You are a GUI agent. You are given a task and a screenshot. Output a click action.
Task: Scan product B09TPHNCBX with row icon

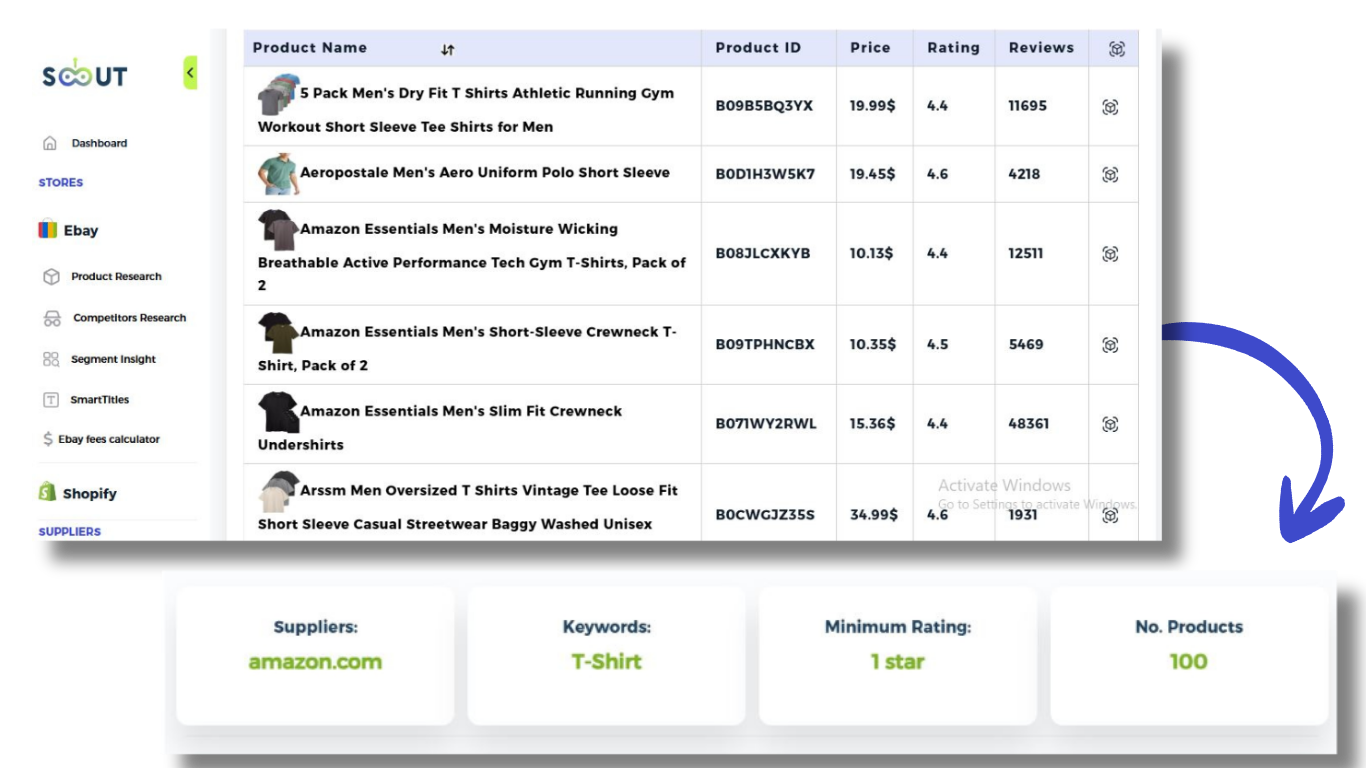click(1110, 345)
